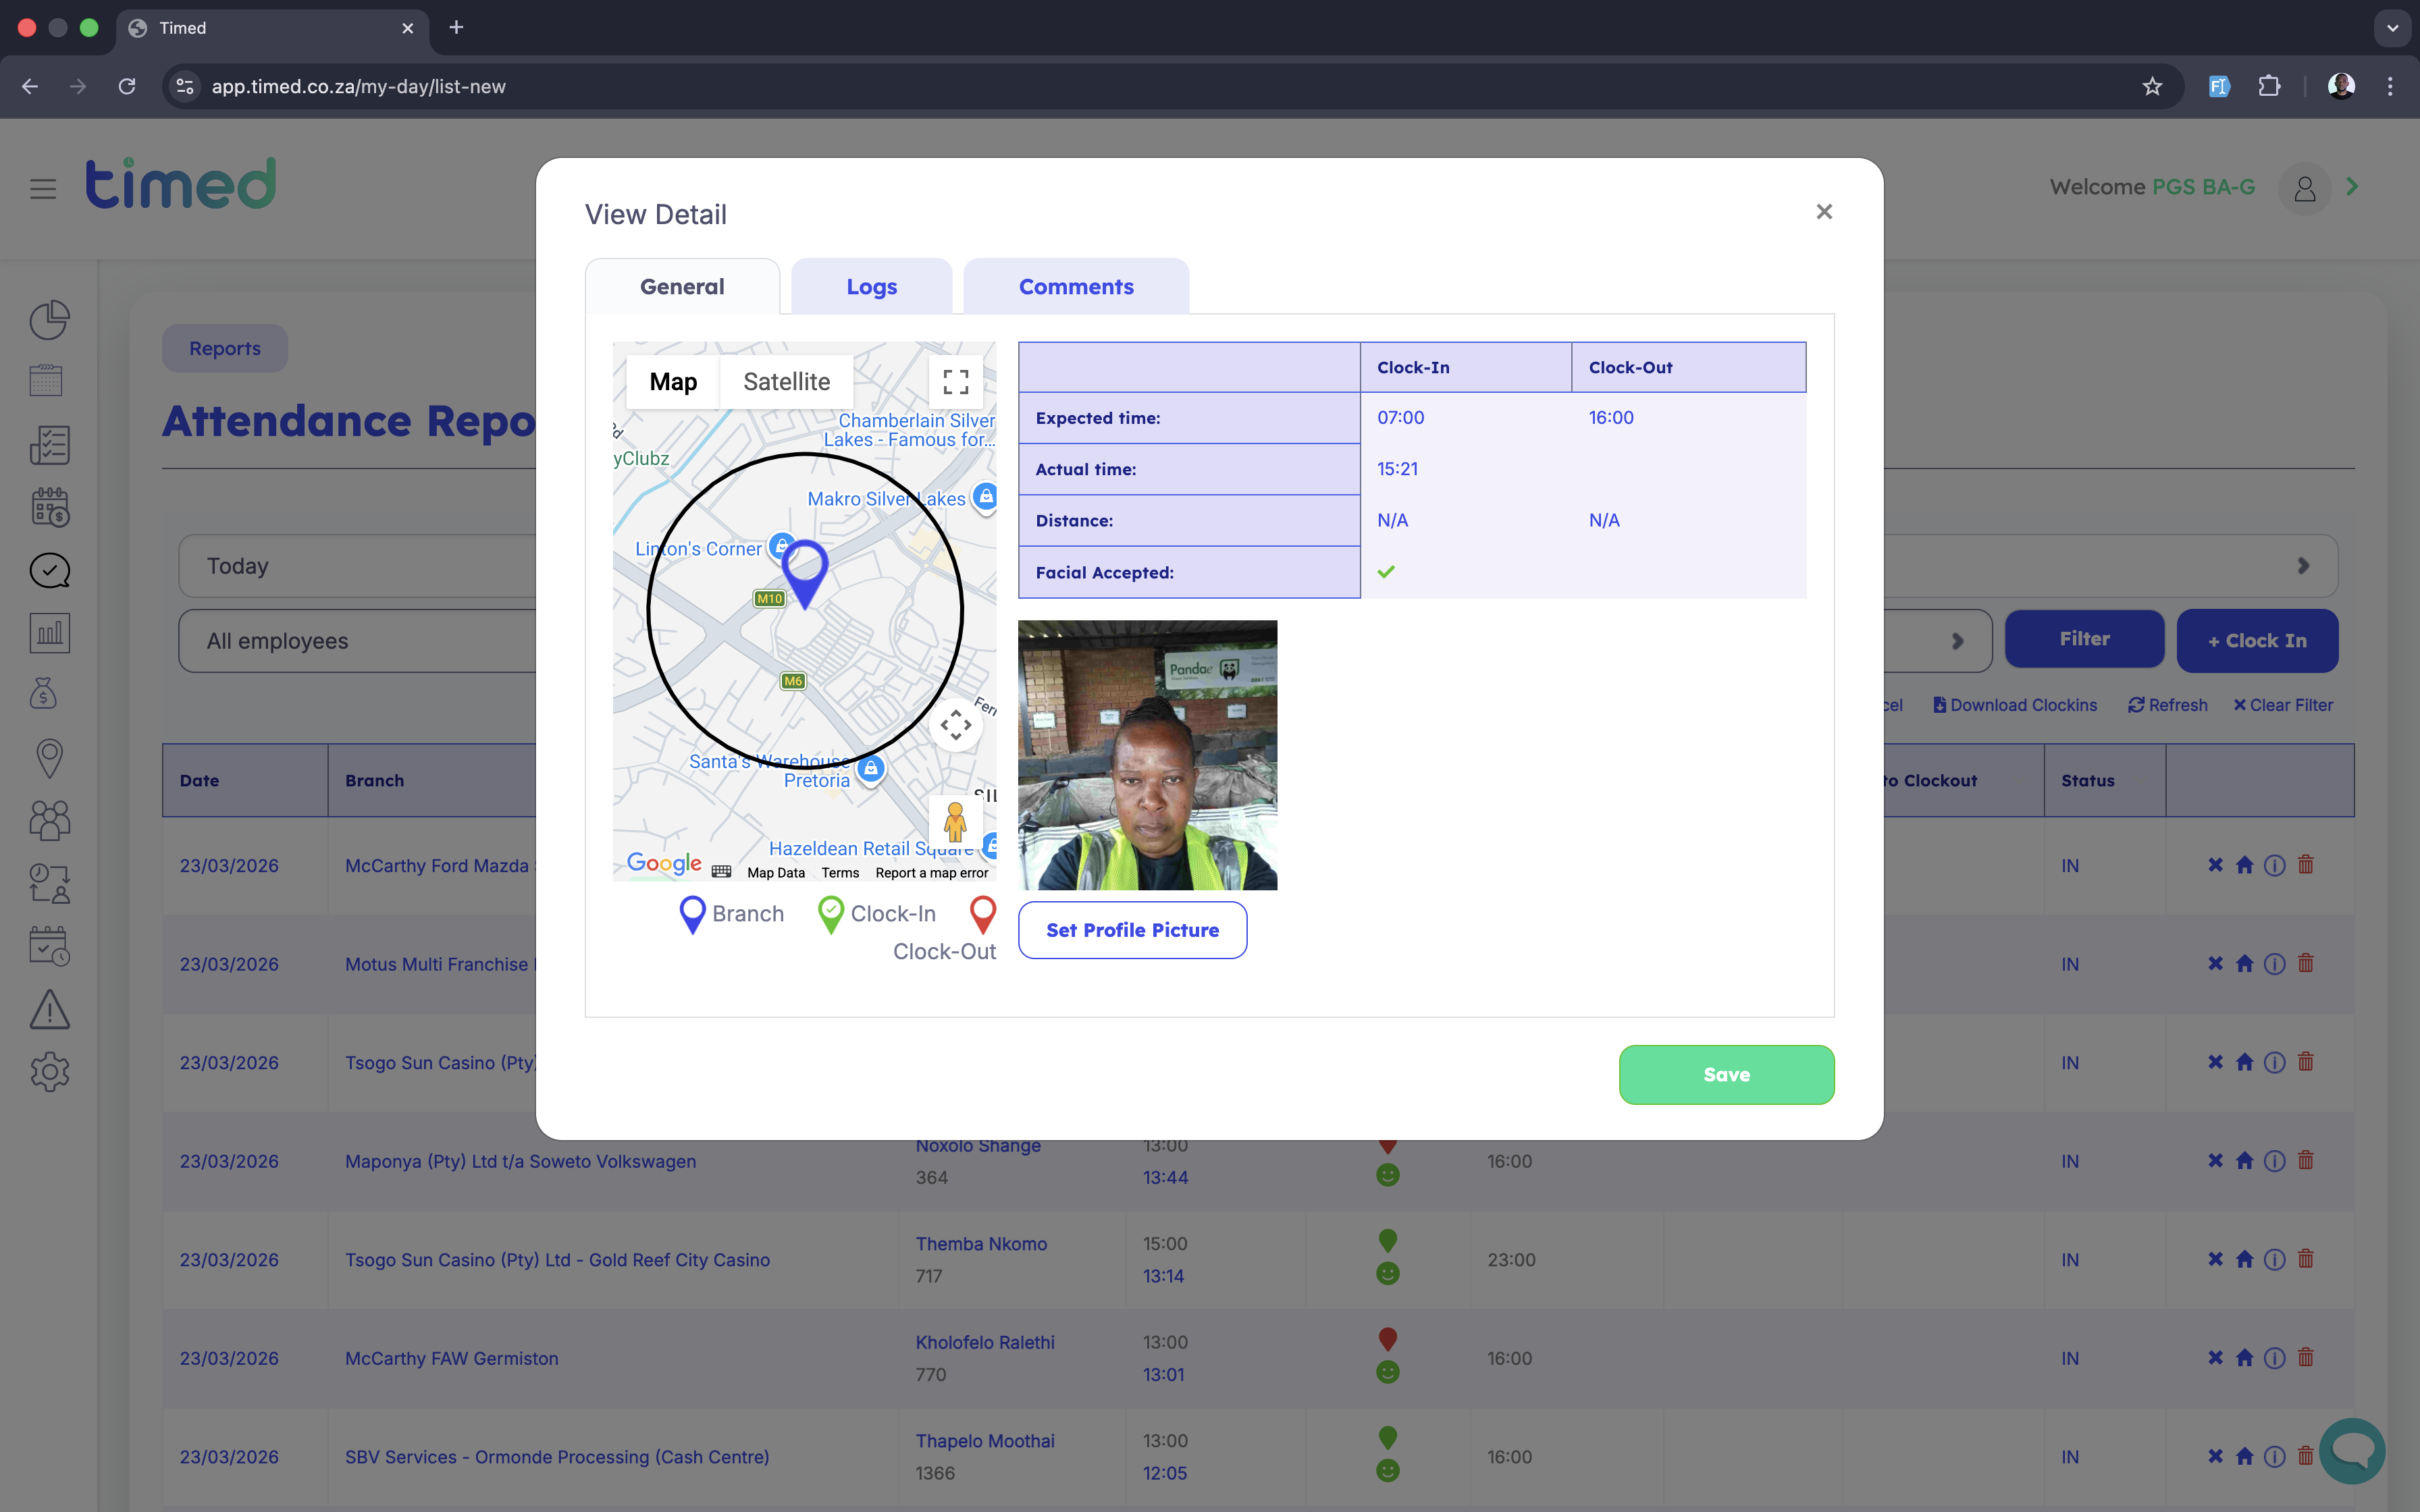Click the blue branch pin on map
2420x1512 pixels.
805,574
